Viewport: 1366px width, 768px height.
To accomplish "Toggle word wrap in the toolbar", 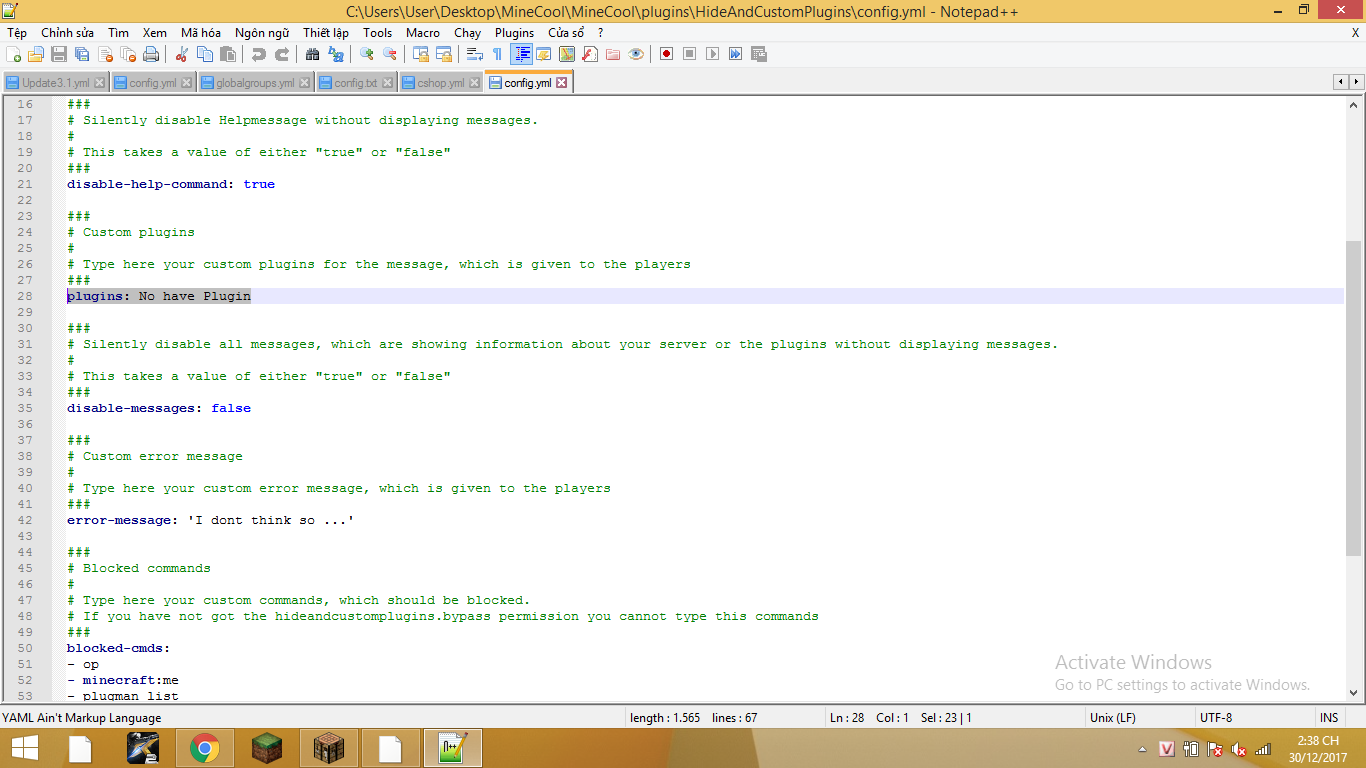I will [x=475, y=54].
